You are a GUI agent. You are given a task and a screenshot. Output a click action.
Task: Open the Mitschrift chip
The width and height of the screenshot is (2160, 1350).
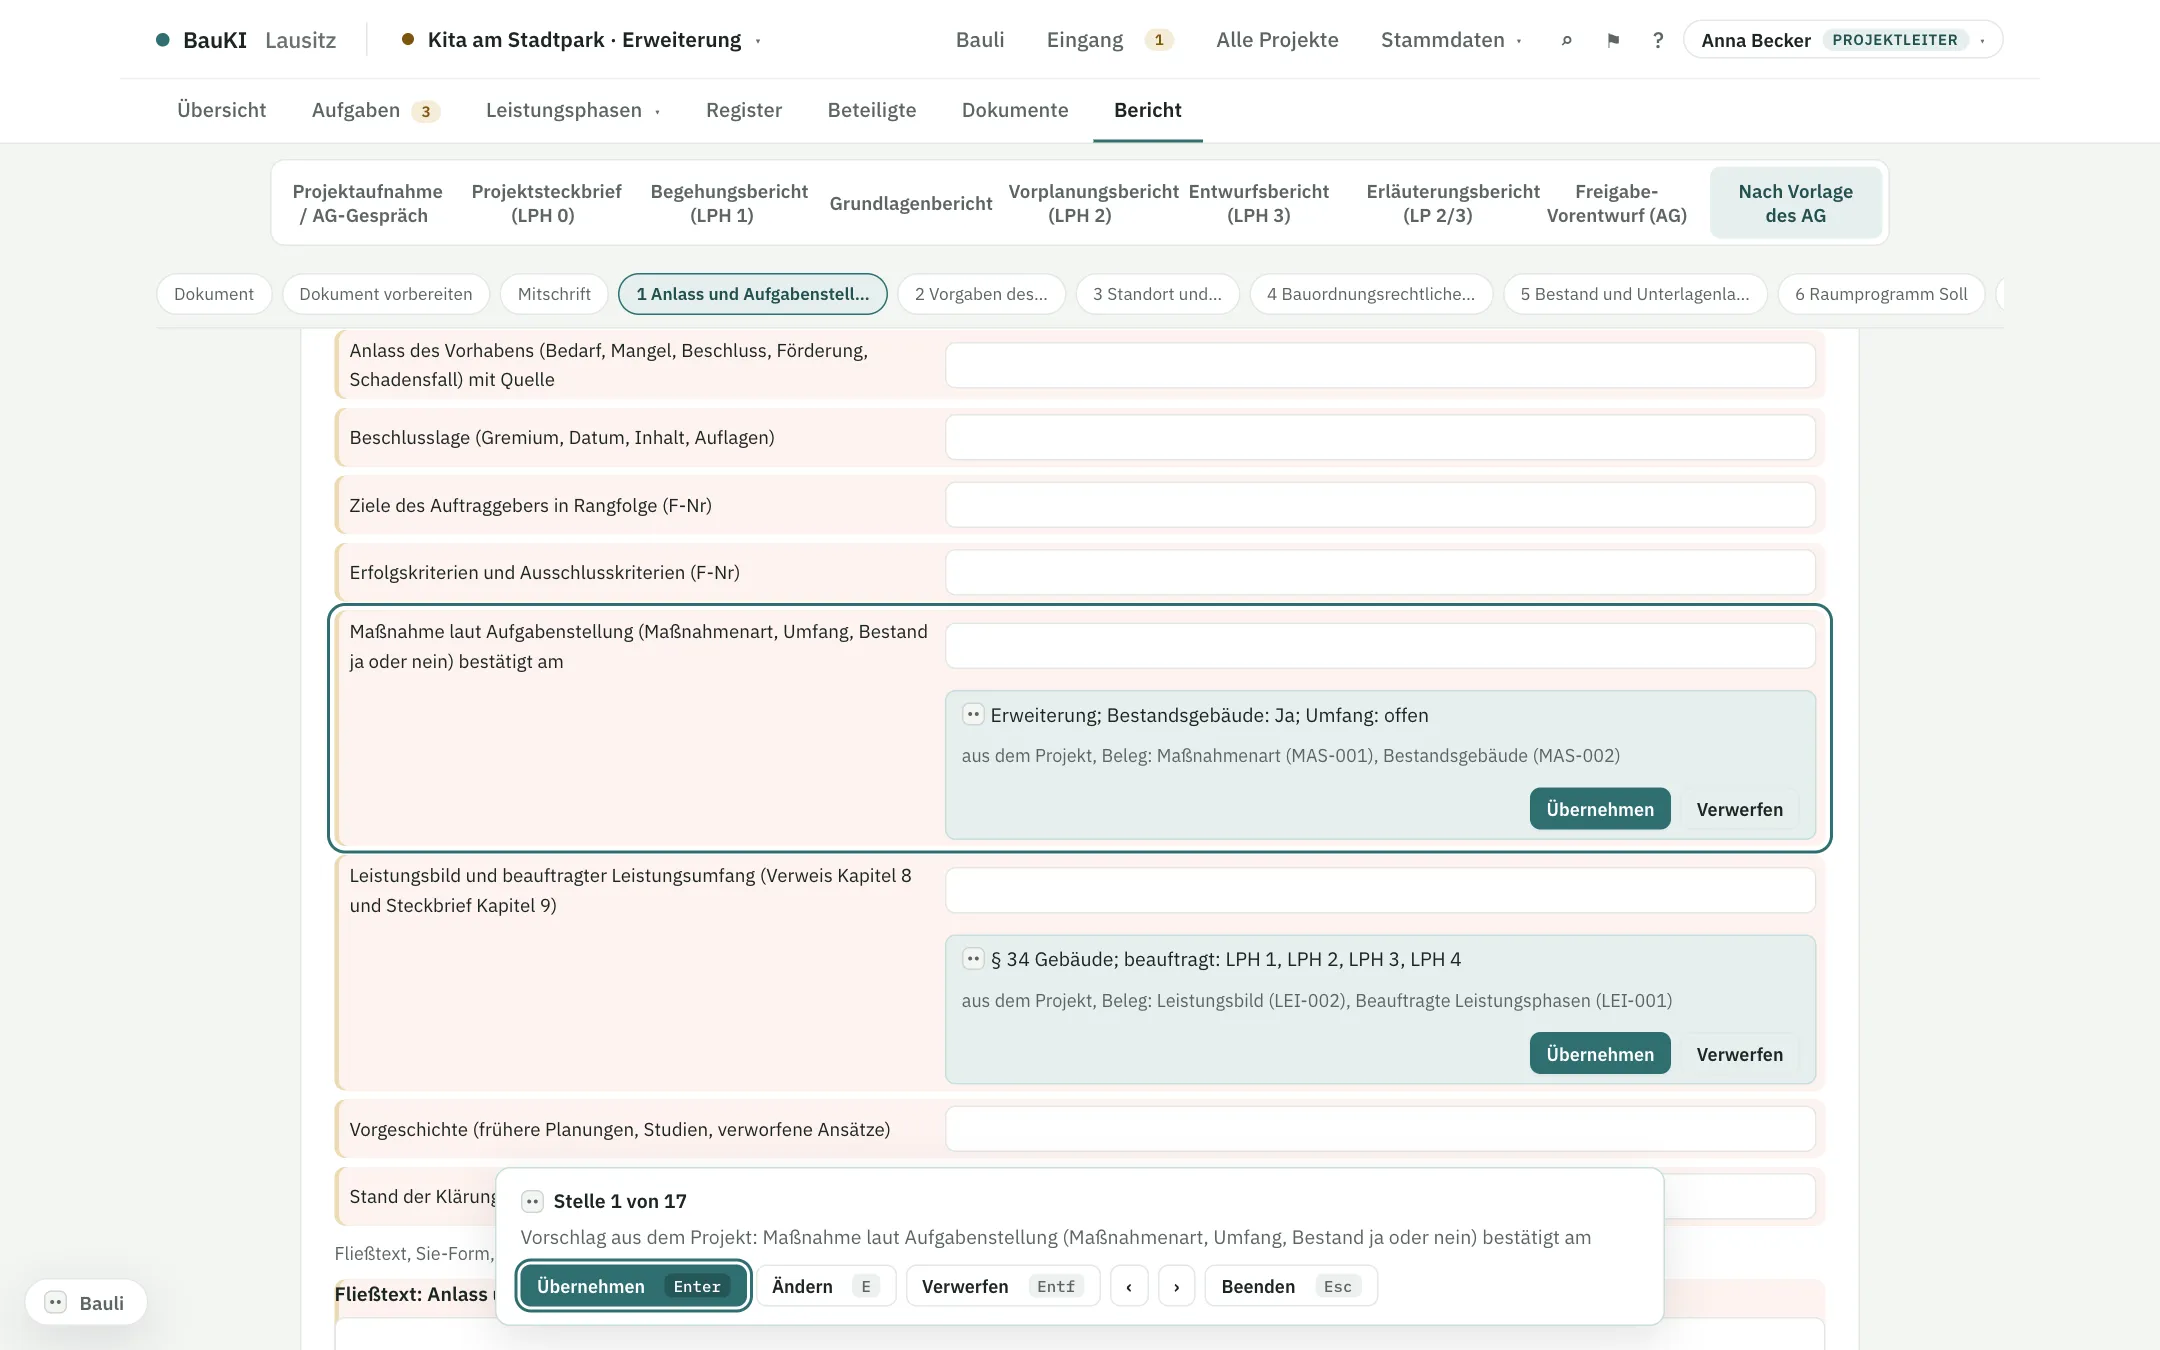(554, 294)
